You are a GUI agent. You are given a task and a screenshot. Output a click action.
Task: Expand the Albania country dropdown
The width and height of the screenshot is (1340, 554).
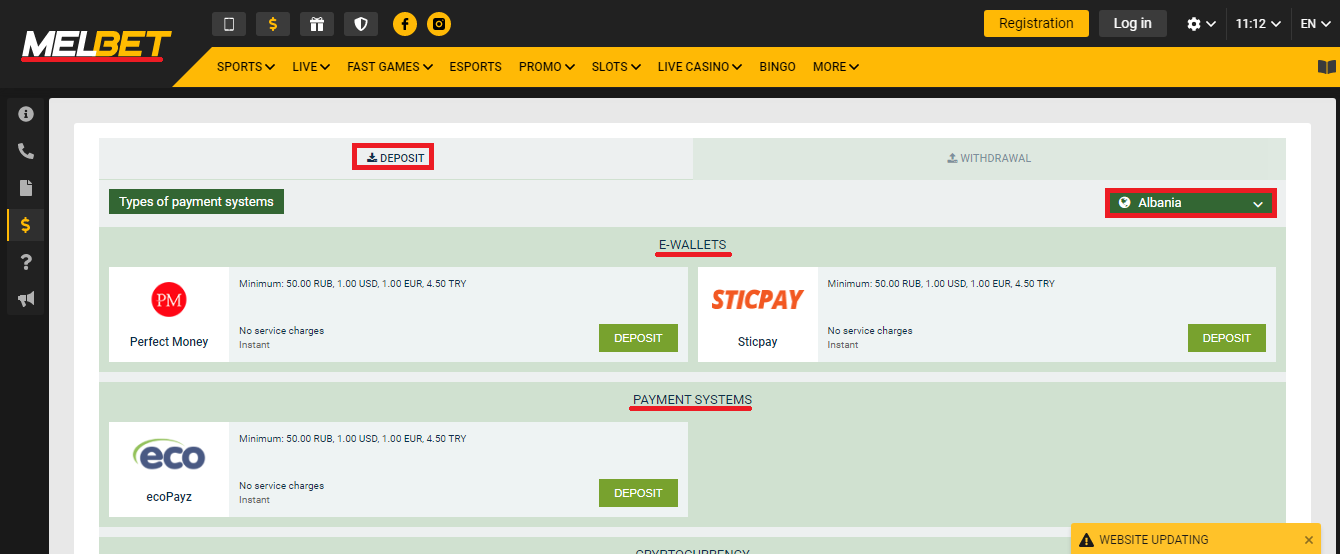[1190, 203]
